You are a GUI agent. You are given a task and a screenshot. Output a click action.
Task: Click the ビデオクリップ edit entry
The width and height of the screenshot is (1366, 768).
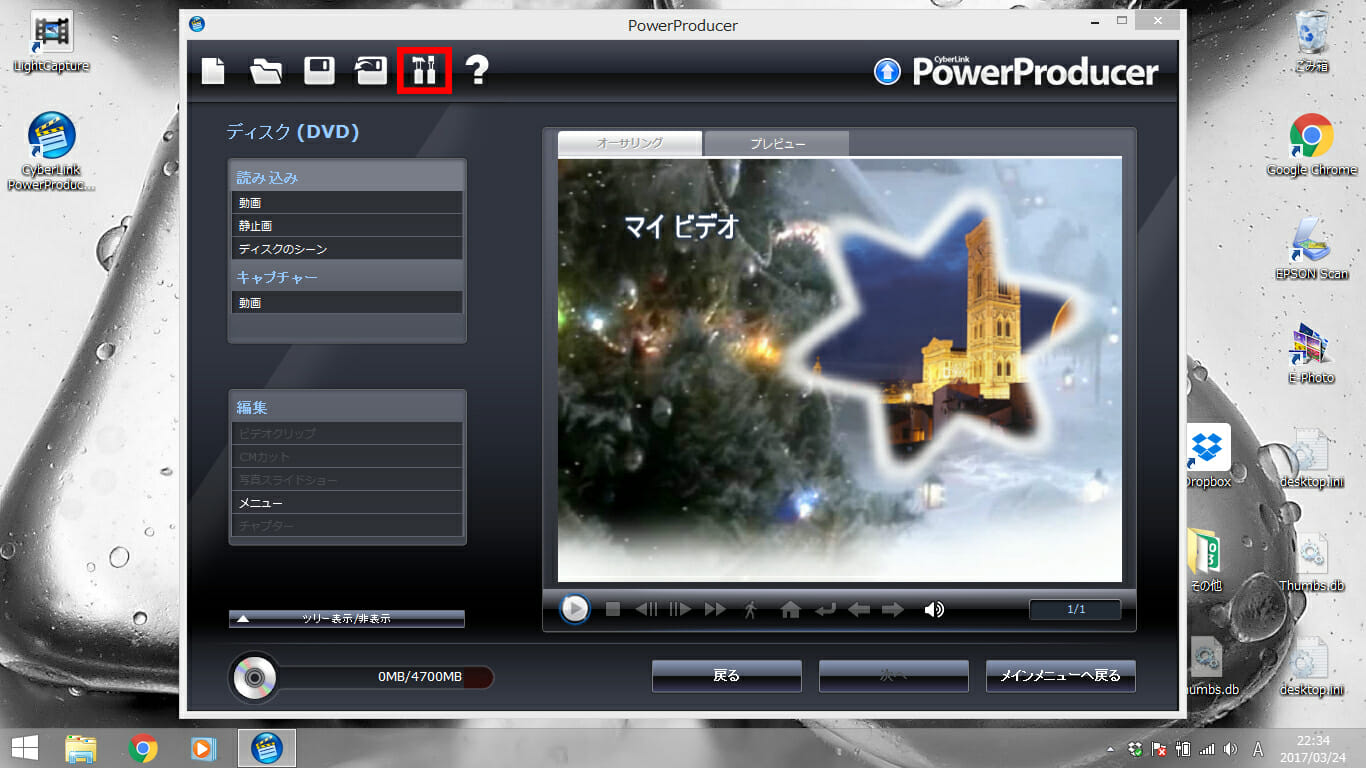click(x=347, y=433)
